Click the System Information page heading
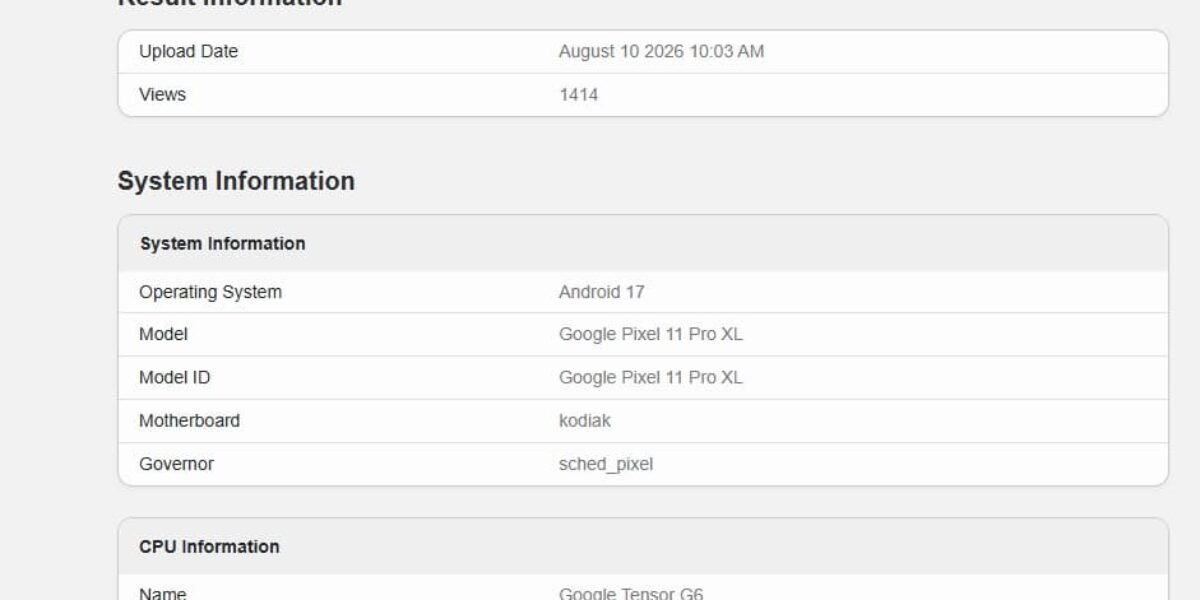The height and width of the screenshot is (600, 1200). pos(236,181)
